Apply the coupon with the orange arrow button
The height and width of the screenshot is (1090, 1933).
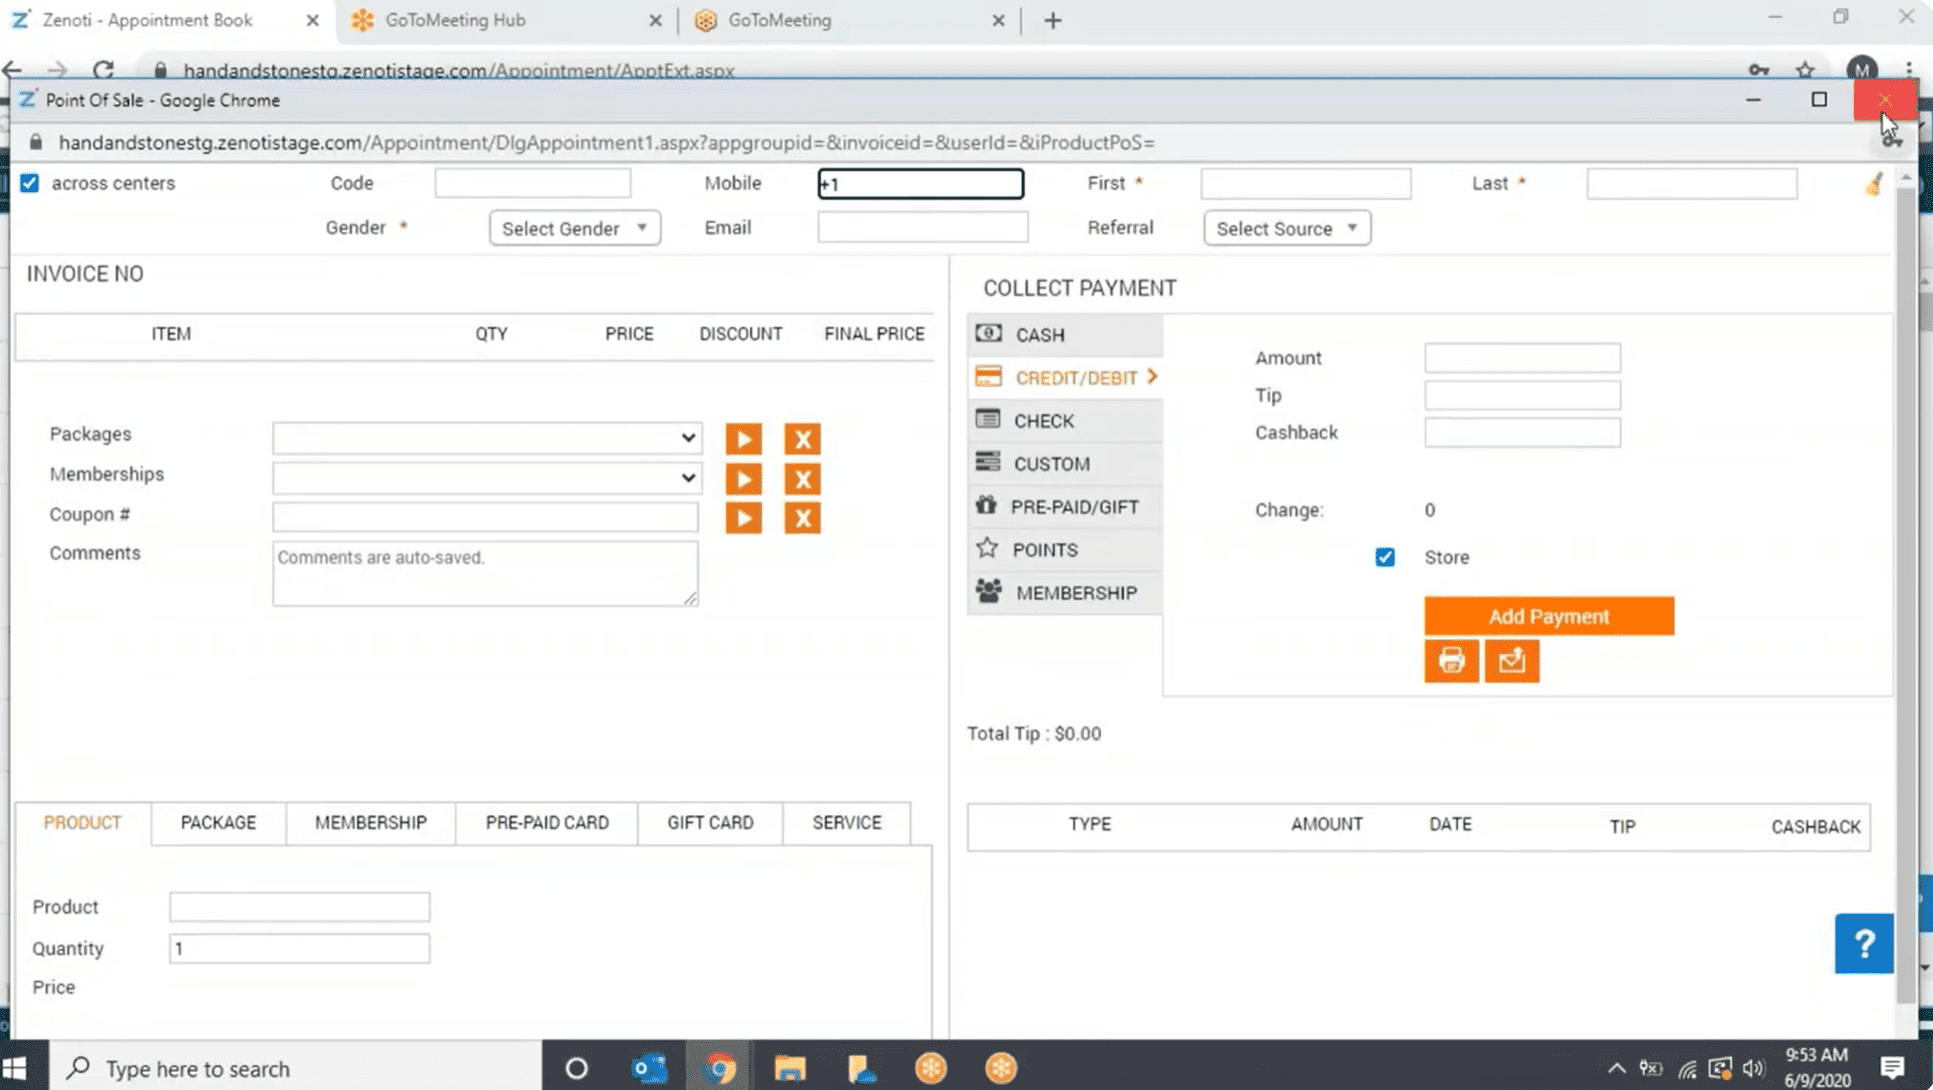(x=743, y=518)
